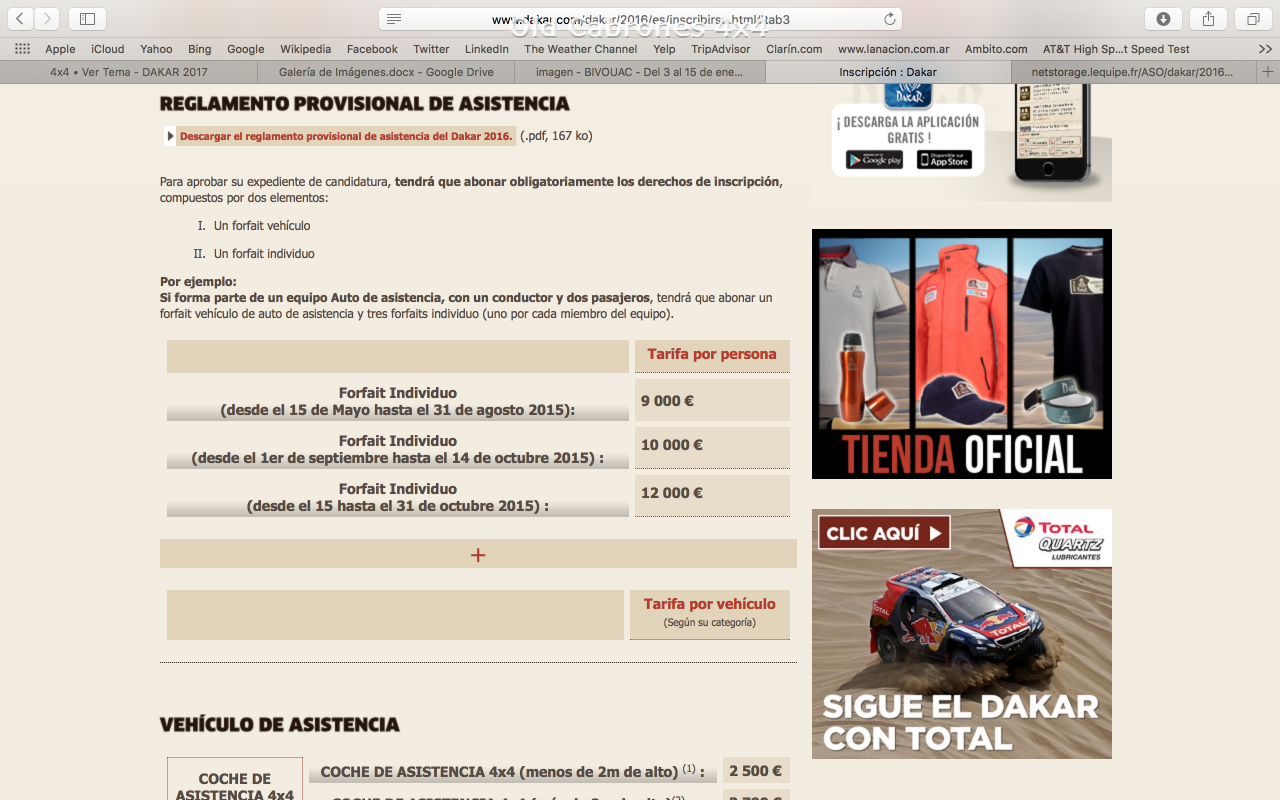Switch to the Galería de Imágenes.docx tab
The image size is (1280, 800).
pyautogui.click(x=386, y=72)
